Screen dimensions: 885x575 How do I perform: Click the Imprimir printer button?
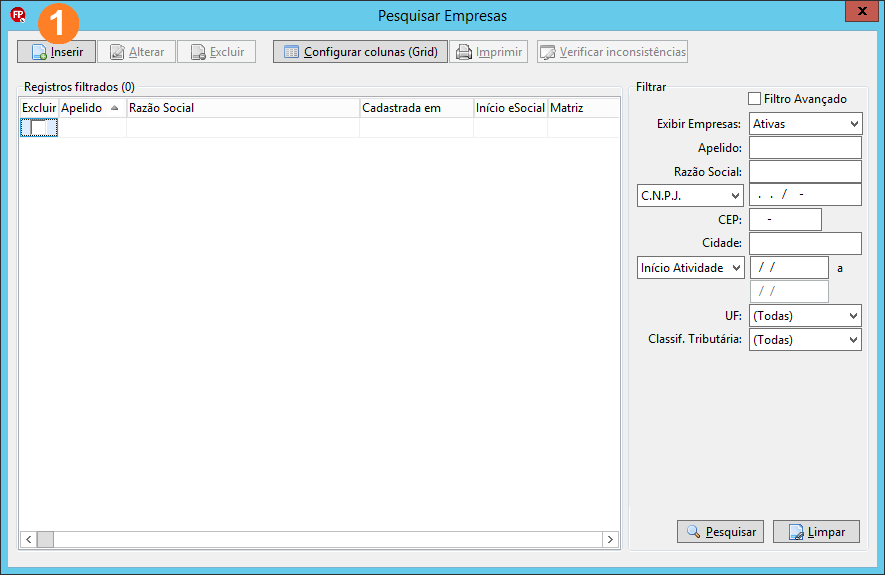(489, 52)
